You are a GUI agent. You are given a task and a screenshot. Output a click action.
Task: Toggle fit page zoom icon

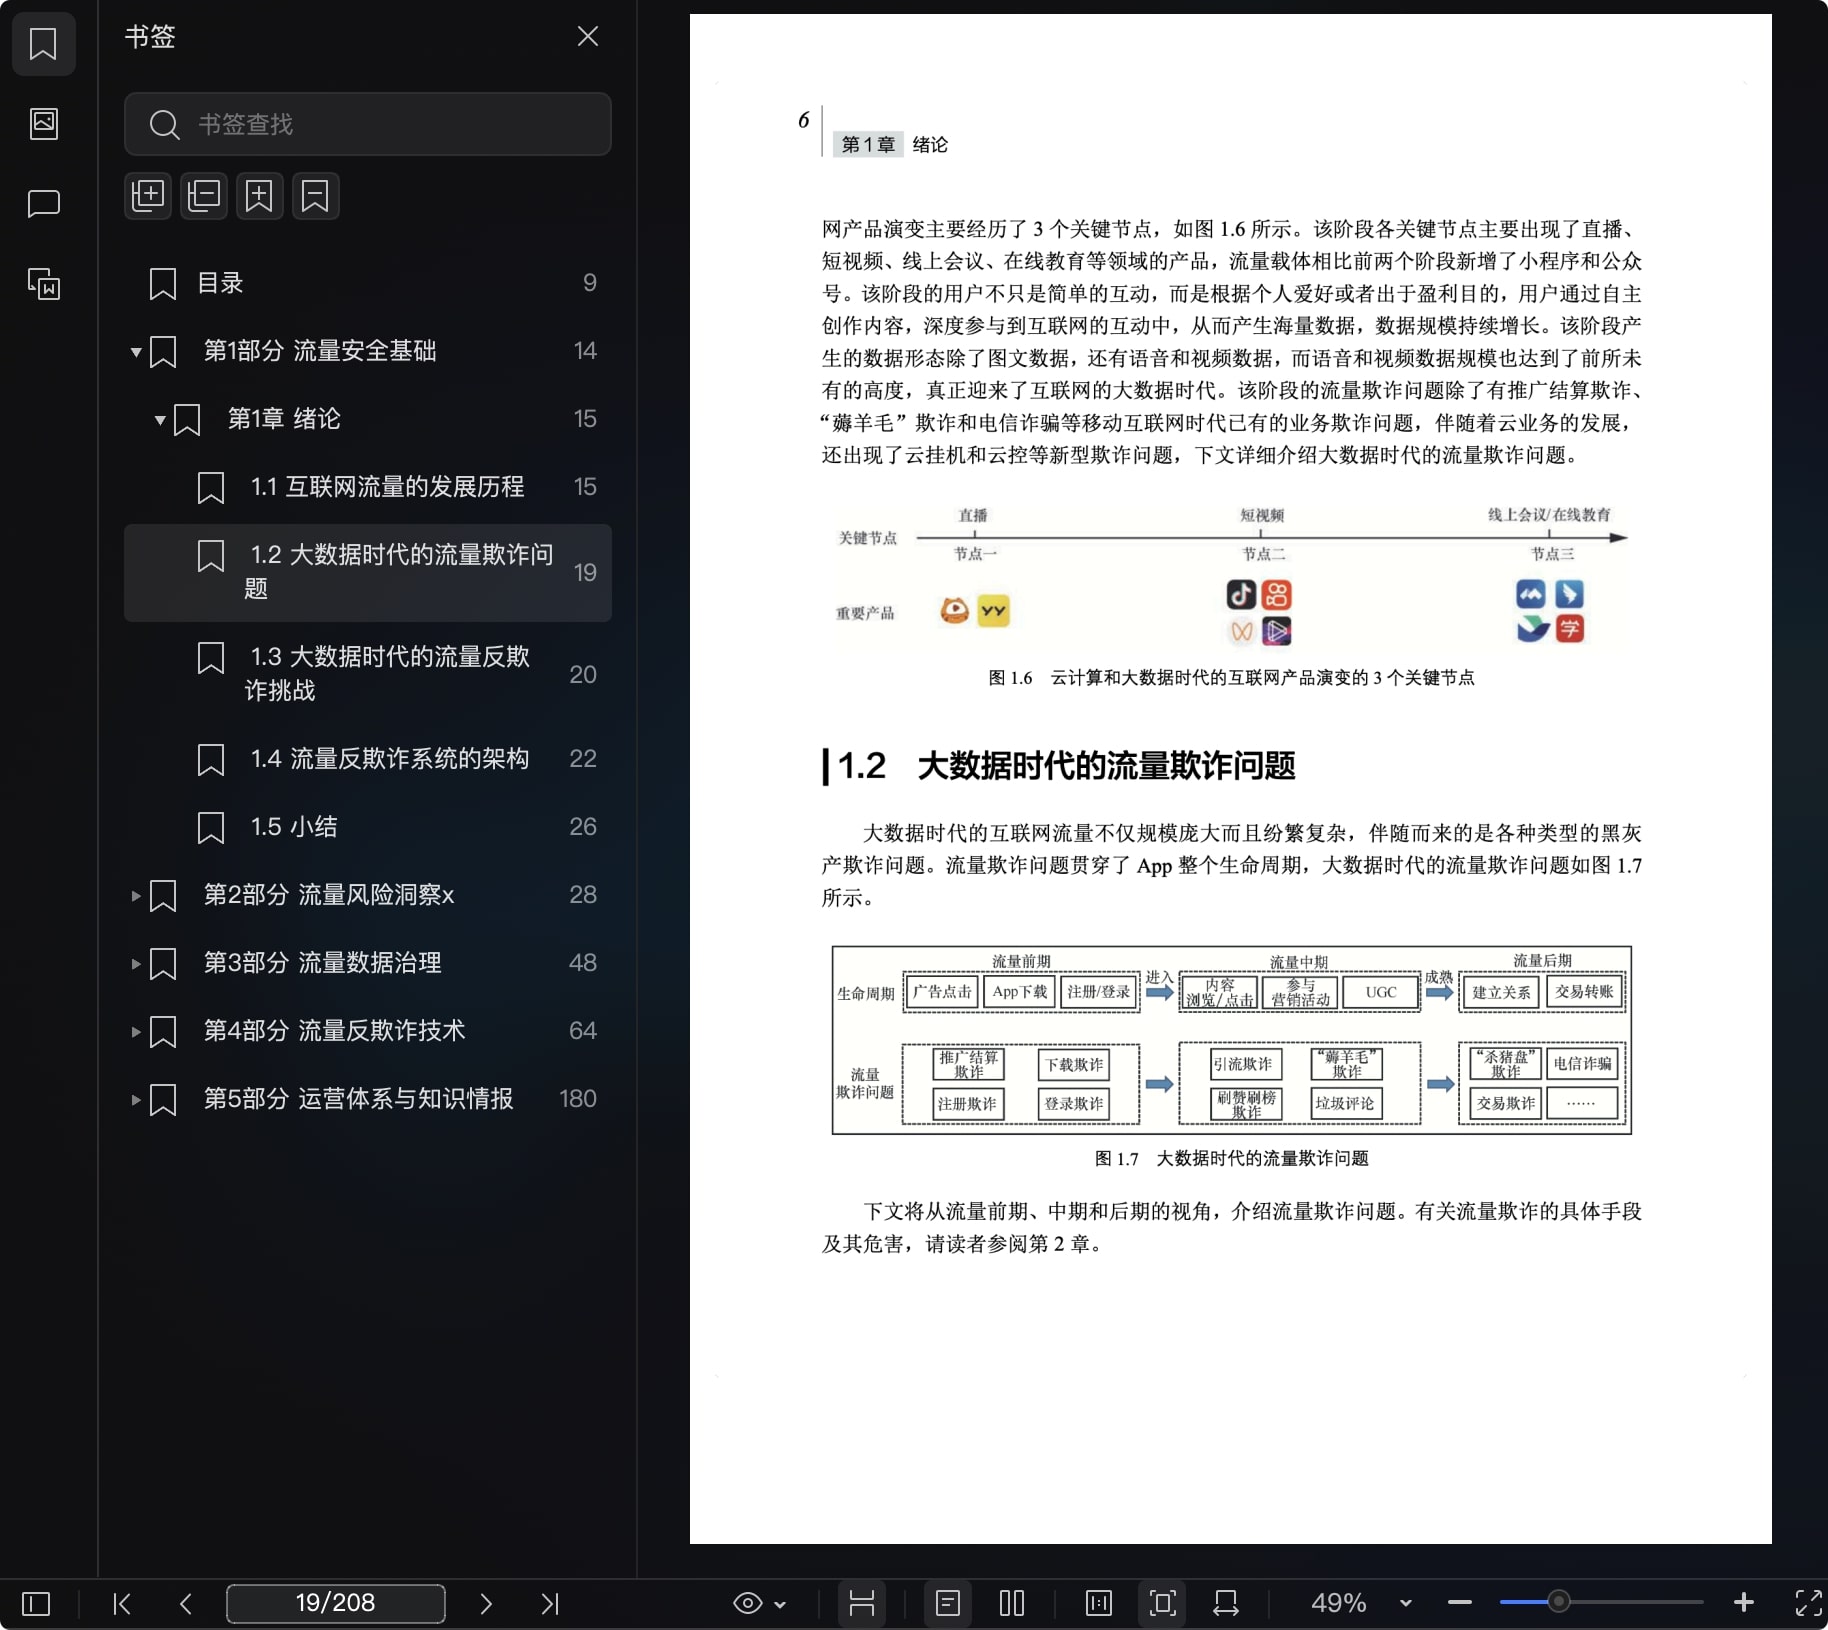pyautogui.click(x=1162, y=1604)
